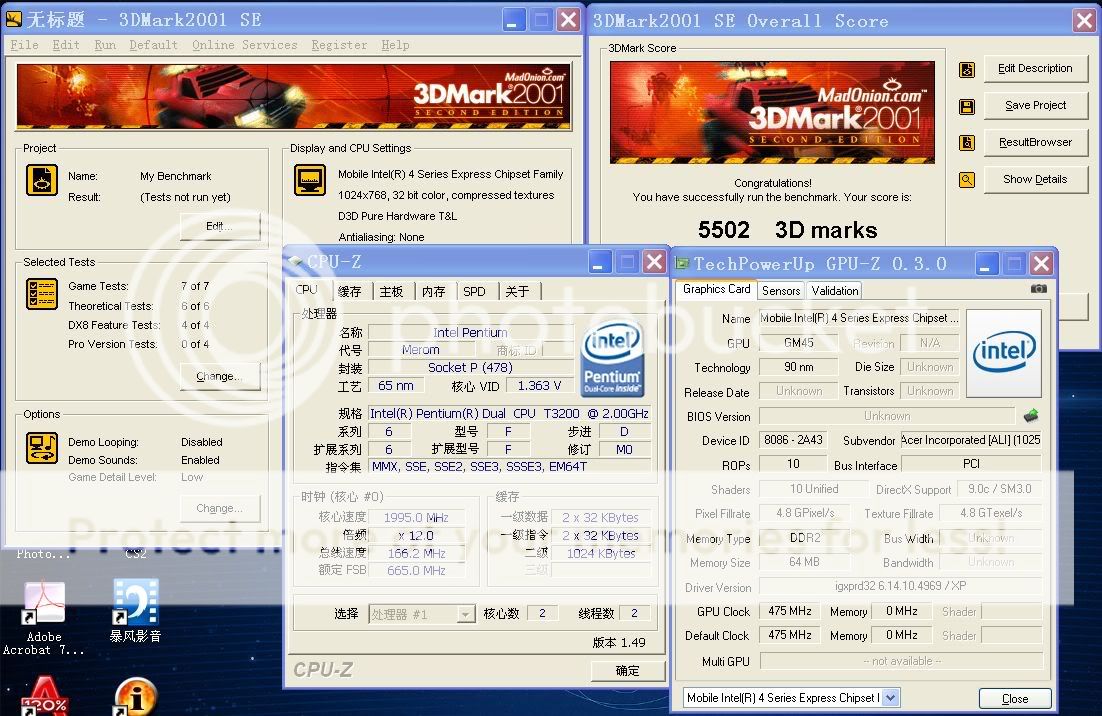The height and width of the screenshot is (716, 1102).
Task: Click the monitor icon in Display and CPU Settings
Action: (x=310, y=181)
